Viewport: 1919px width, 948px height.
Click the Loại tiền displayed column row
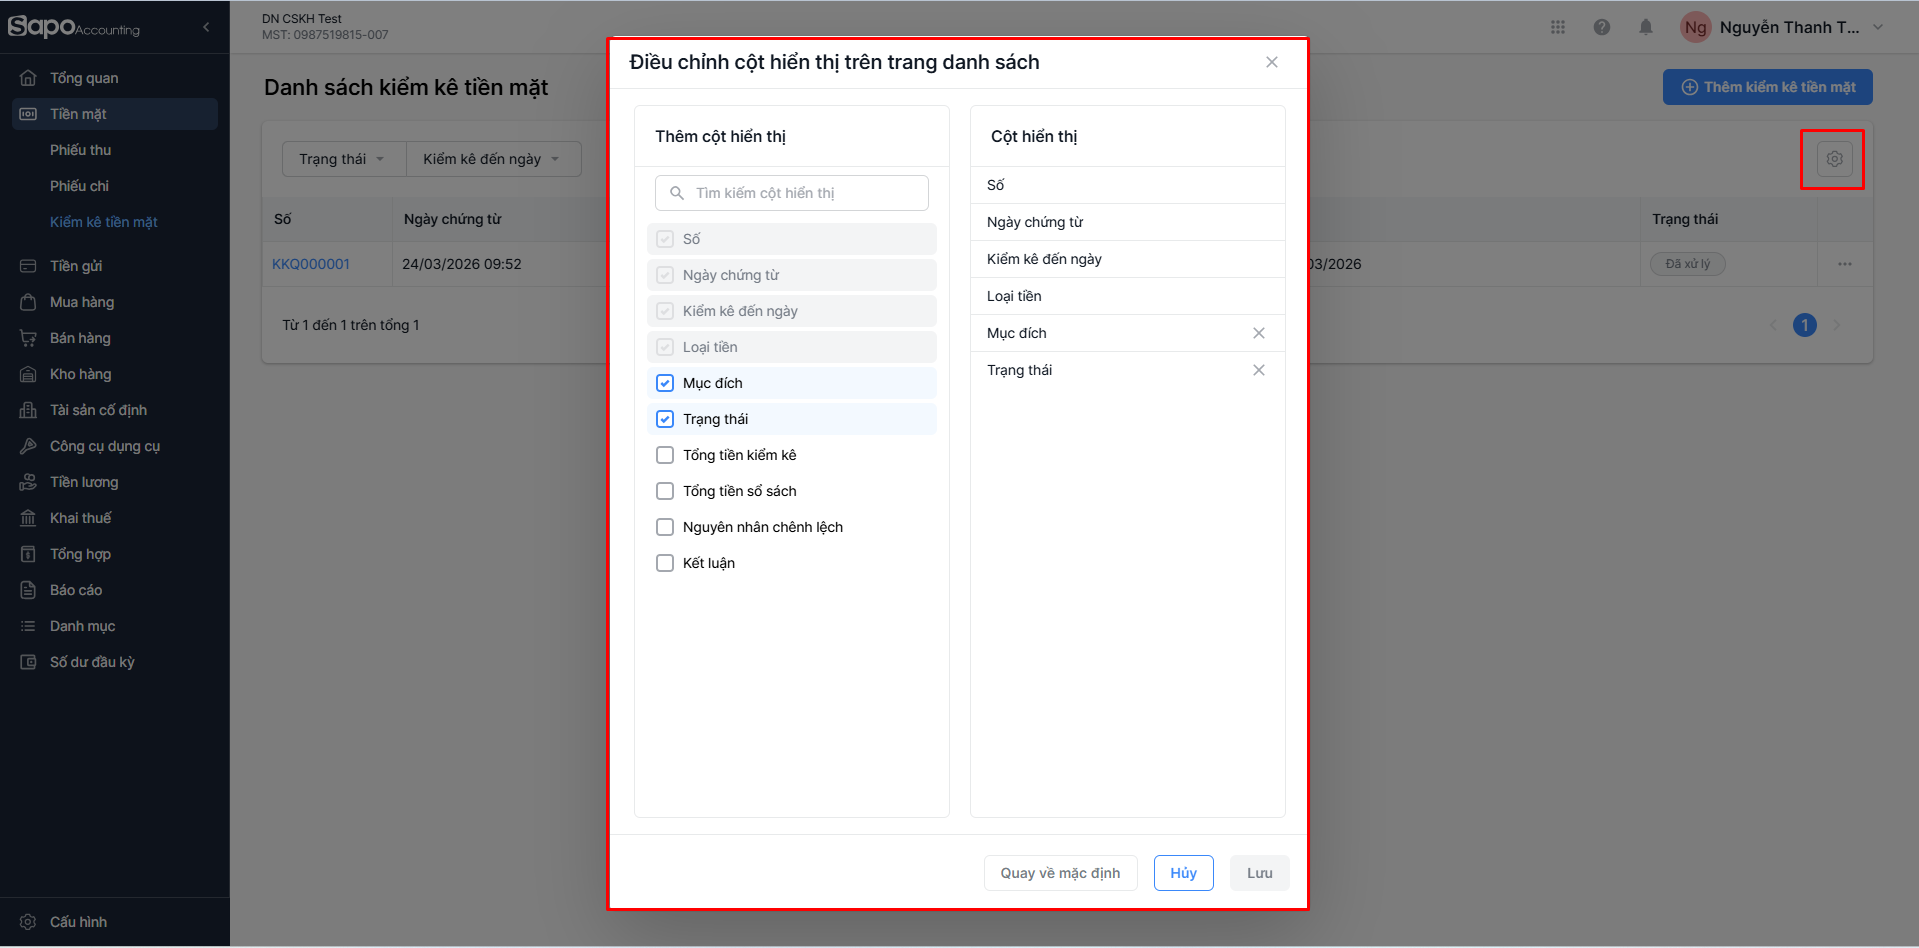[x=1128, y=296]
